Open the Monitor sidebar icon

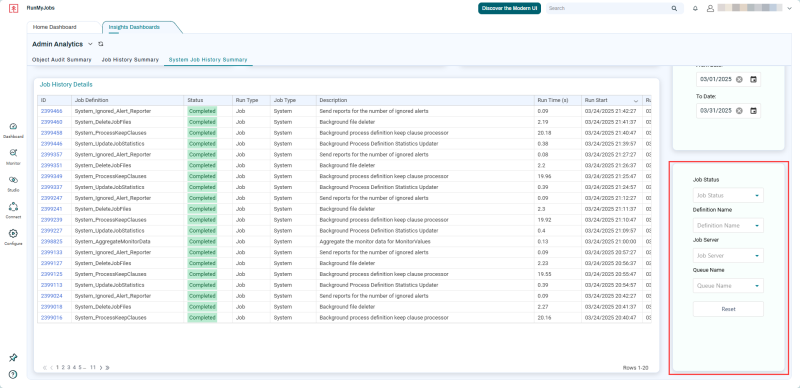click(x=14, y=153)
